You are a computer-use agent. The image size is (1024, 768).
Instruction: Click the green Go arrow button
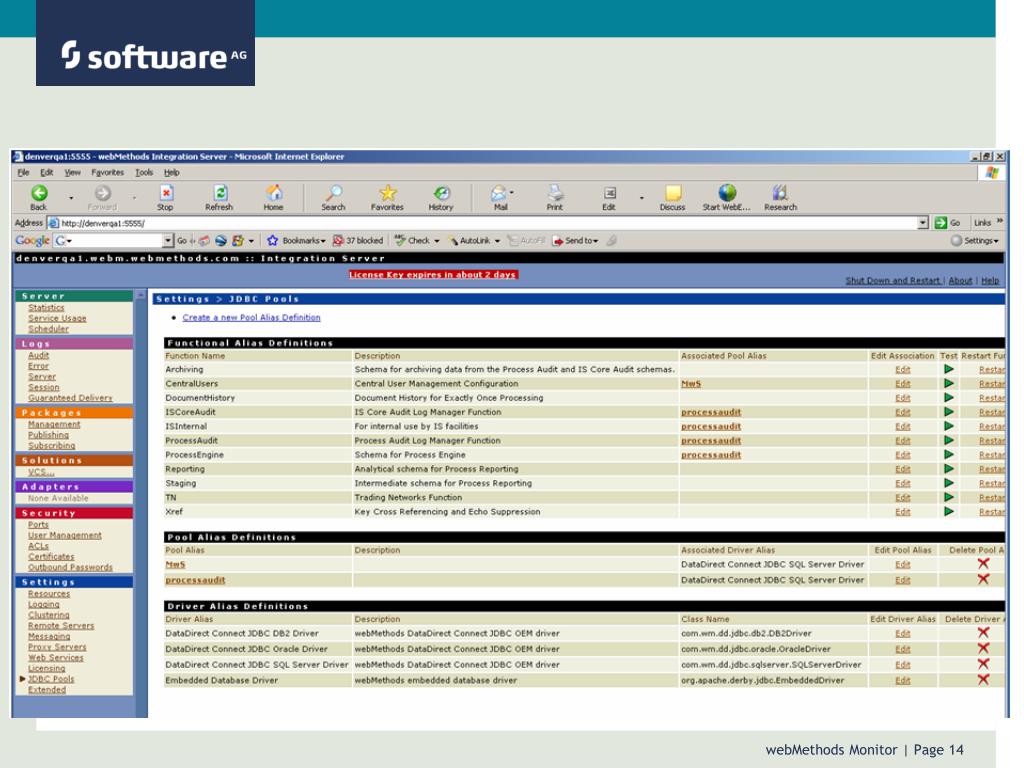(940, 223)
